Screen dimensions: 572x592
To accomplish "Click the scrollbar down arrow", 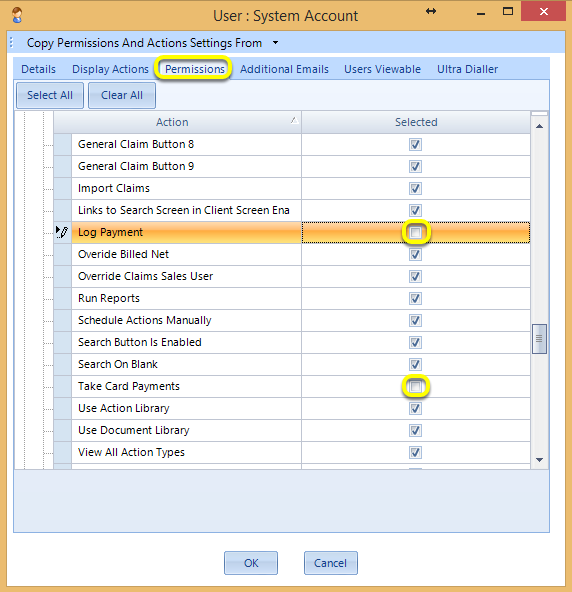I will point(540,459).
